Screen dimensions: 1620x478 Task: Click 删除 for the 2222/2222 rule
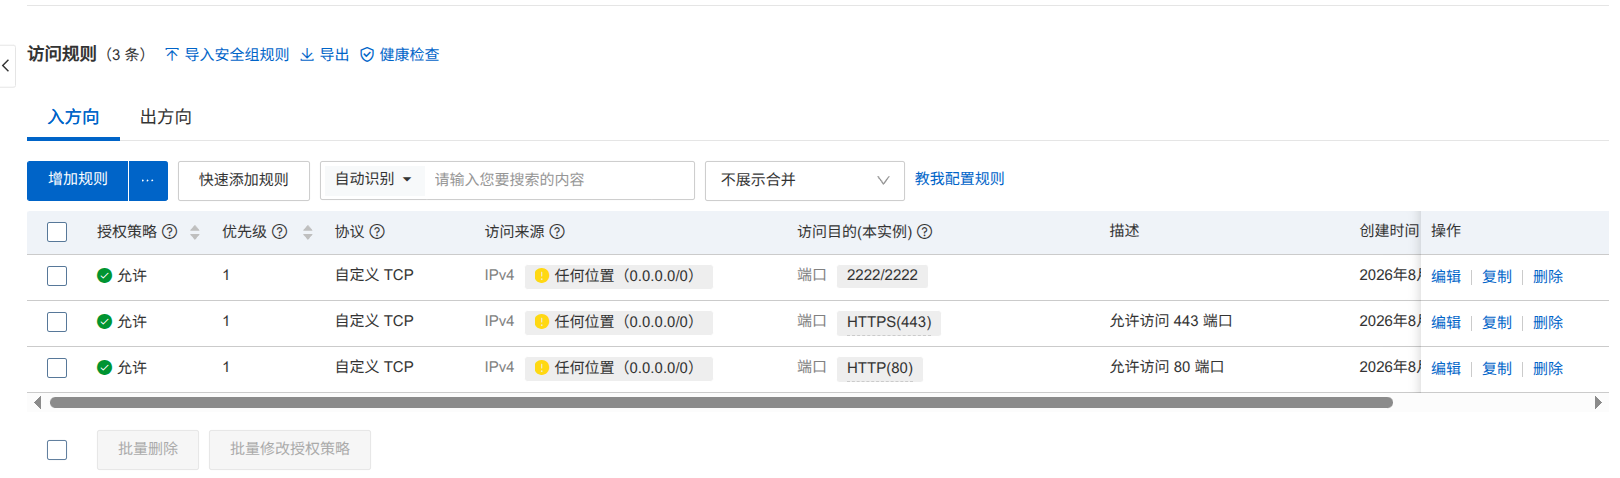click(x=1548, y=277)
